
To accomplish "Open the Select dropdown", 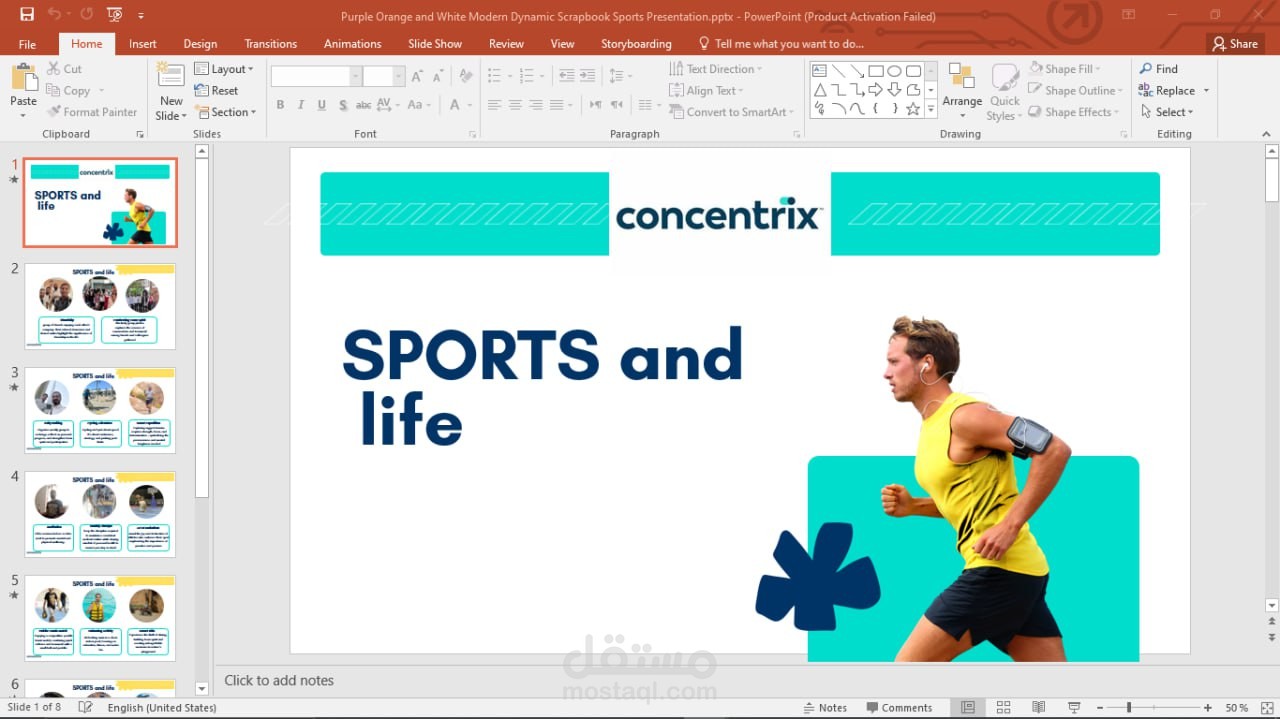I will [x=1165, y=112].
